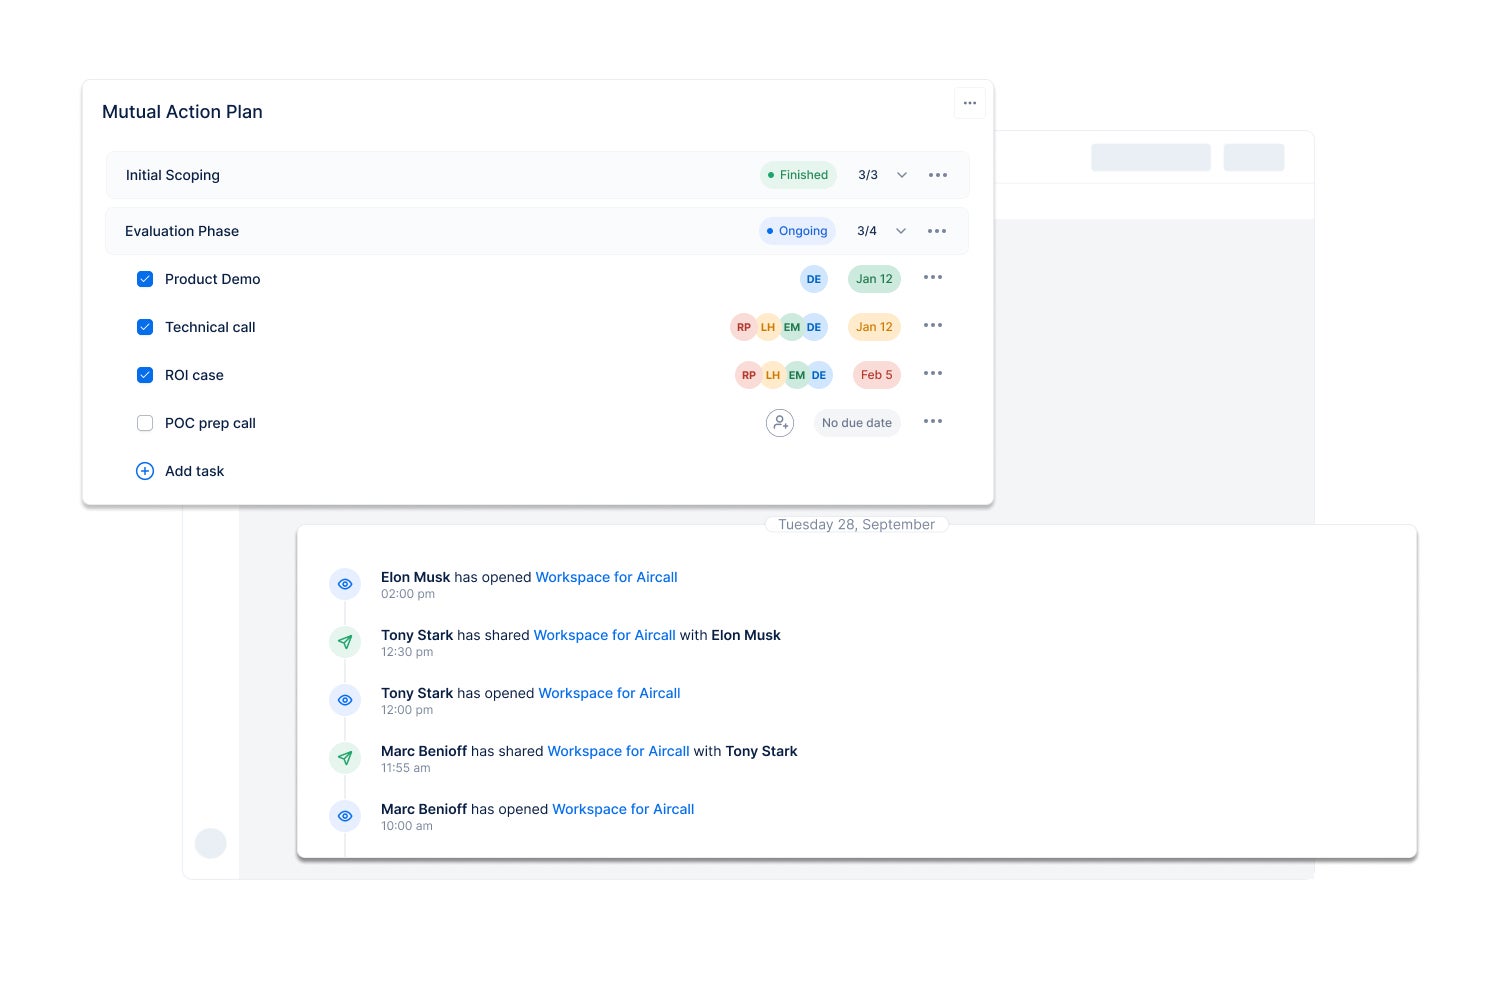Collapse the Evaluation Phase section chevron
Viewport: 1500px width, 1000px height.
900,231
